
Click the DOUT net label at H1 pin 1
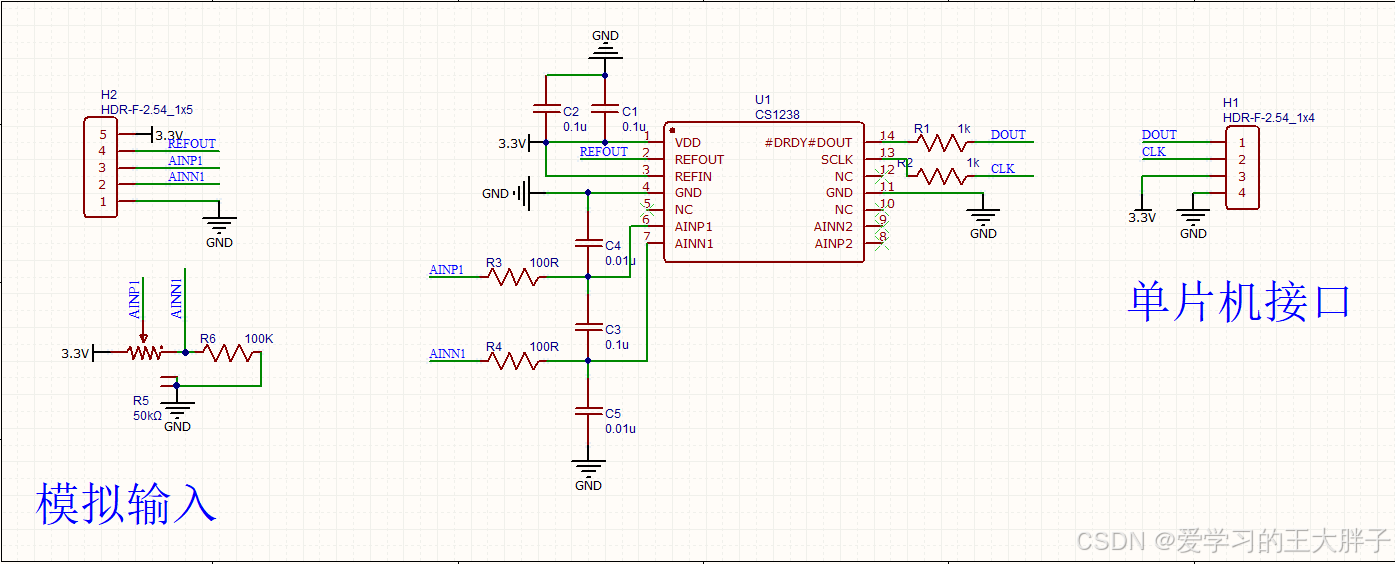click(1159, 135)
